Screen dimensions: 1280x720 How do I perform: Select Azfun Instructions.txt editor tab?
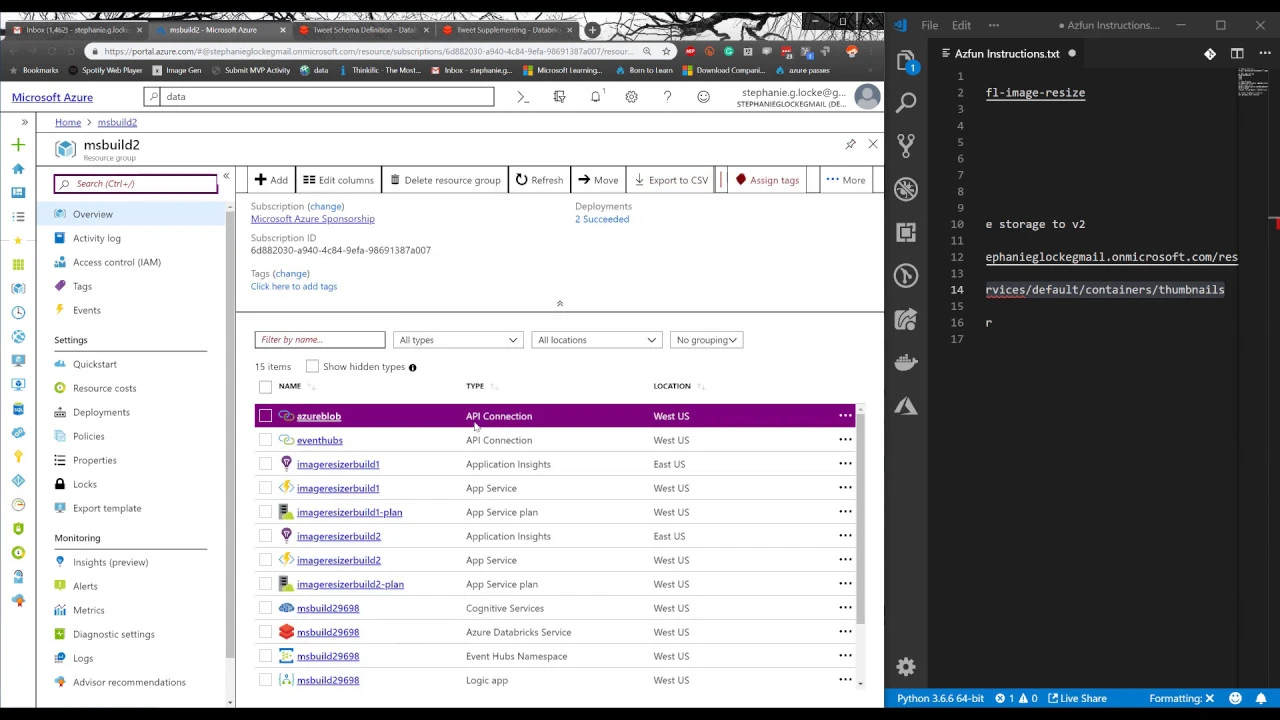[x=1007, y=54]
